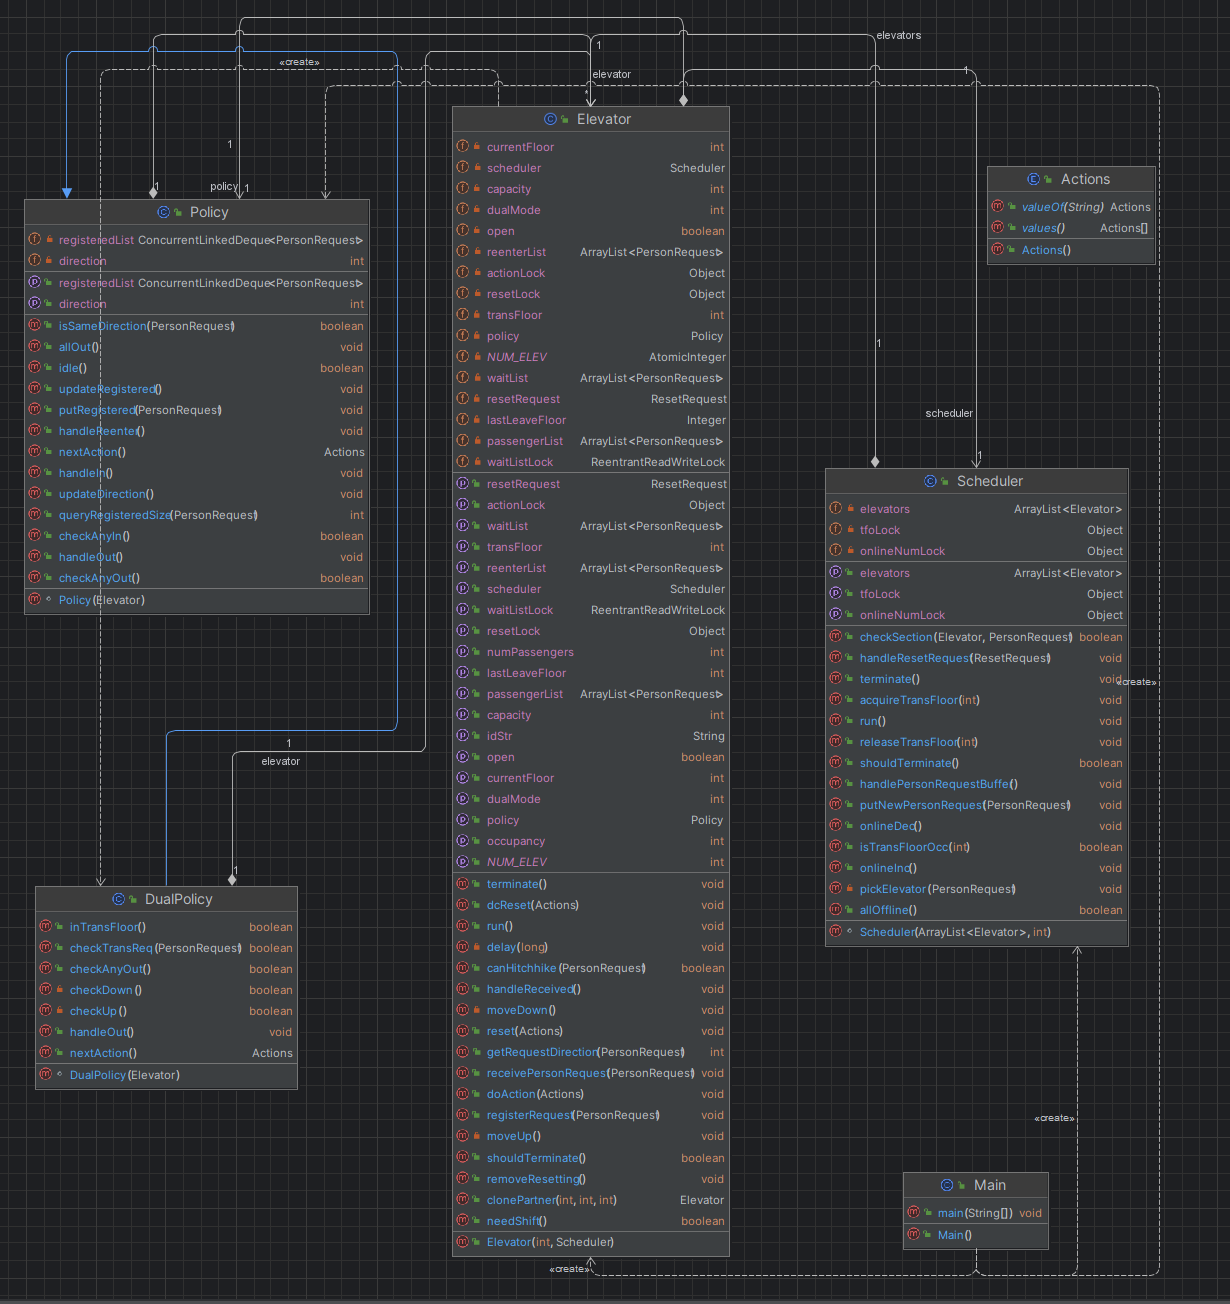Click the class icon beside the Main title
The width and height of the screenshot is (1230, 1304).
point(948,1185)
